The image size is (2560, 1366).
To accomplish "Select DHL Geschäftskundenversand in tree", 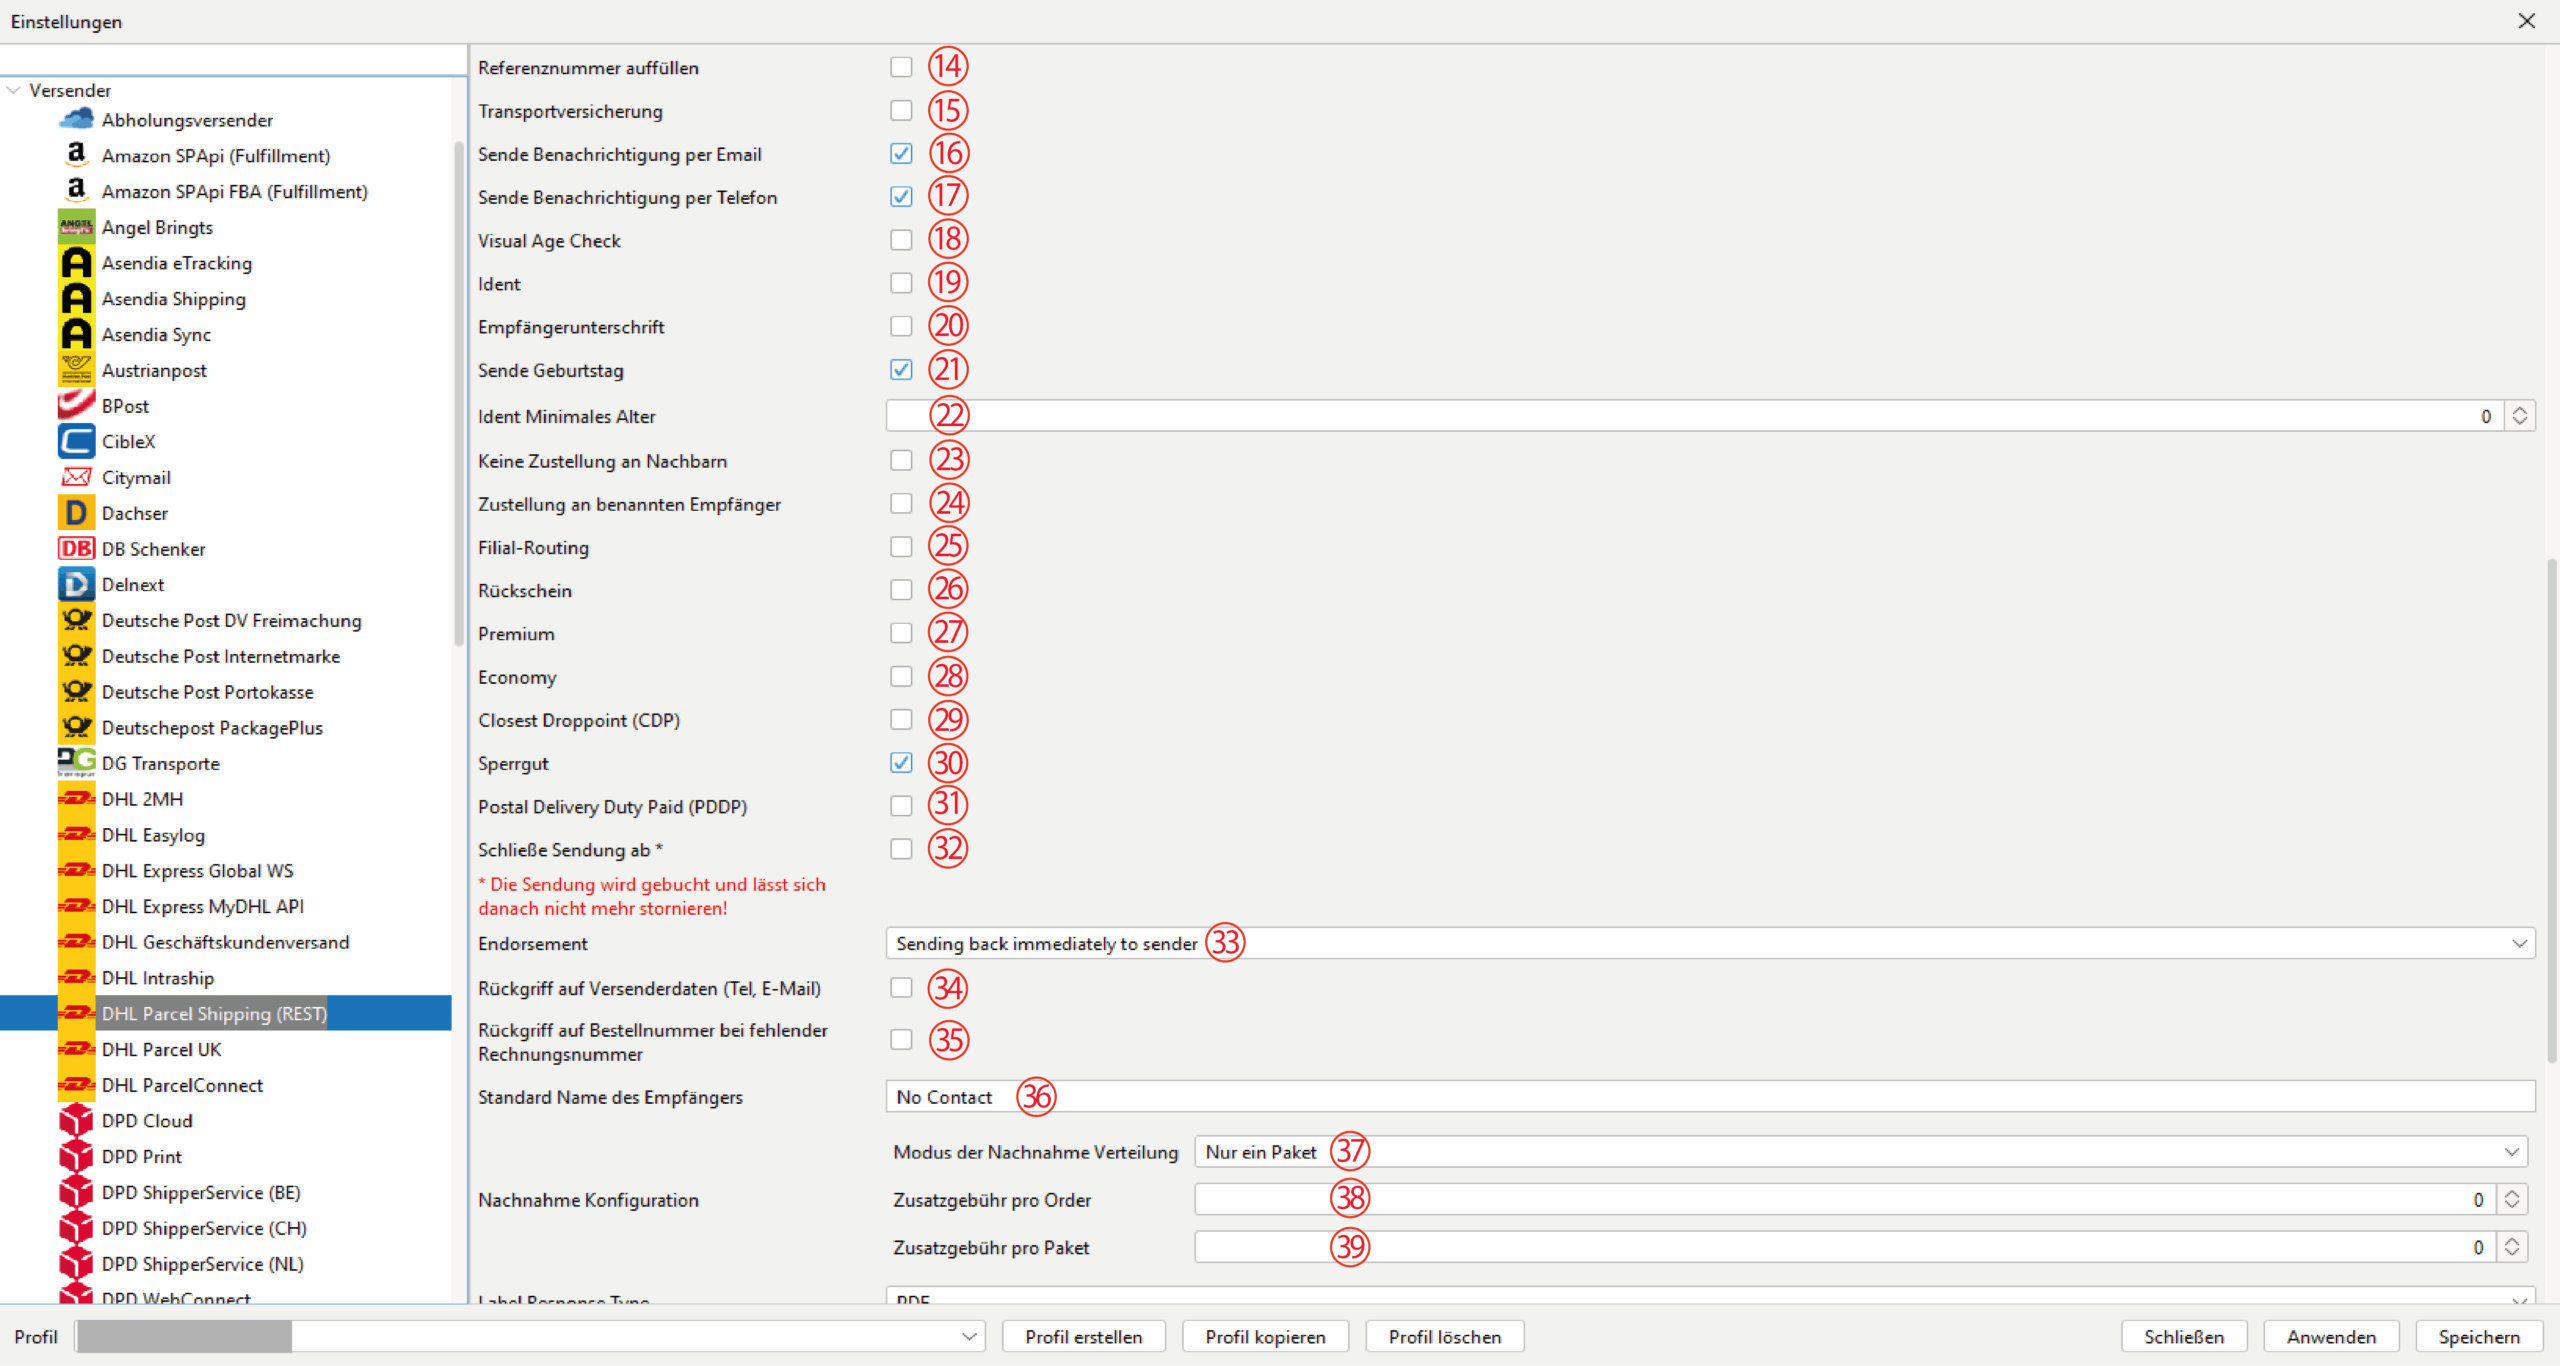I will (225, 942).
